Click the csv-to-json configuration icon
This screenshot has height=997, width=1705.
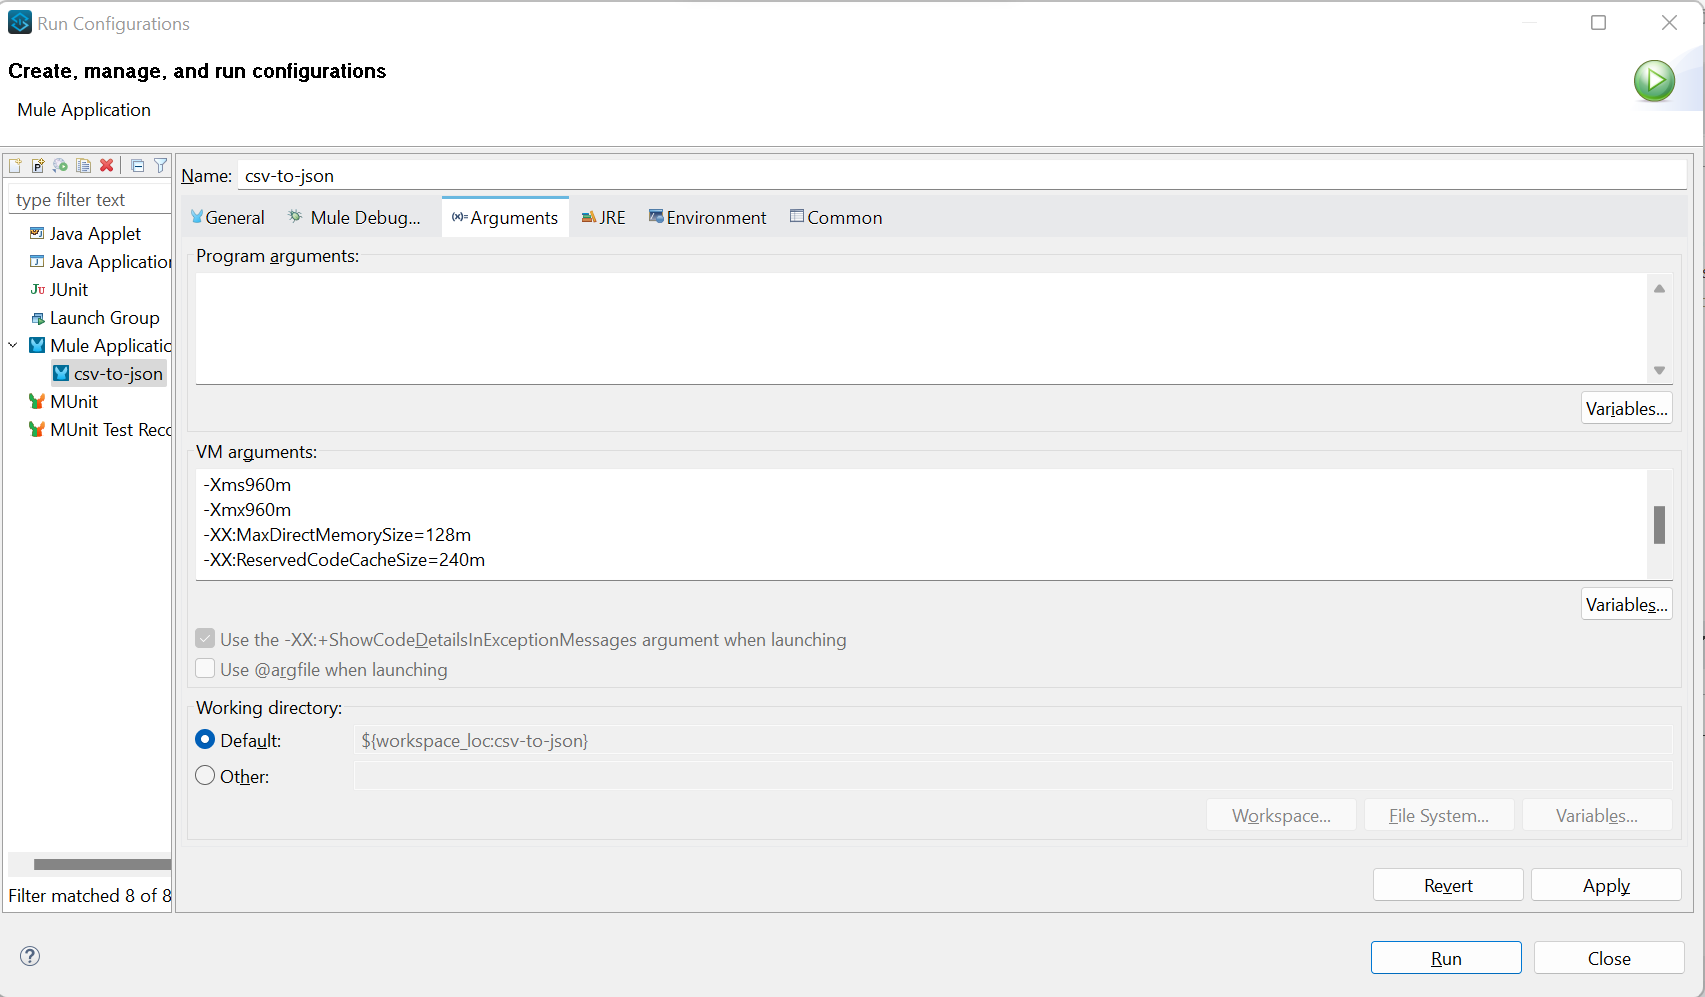61,373
